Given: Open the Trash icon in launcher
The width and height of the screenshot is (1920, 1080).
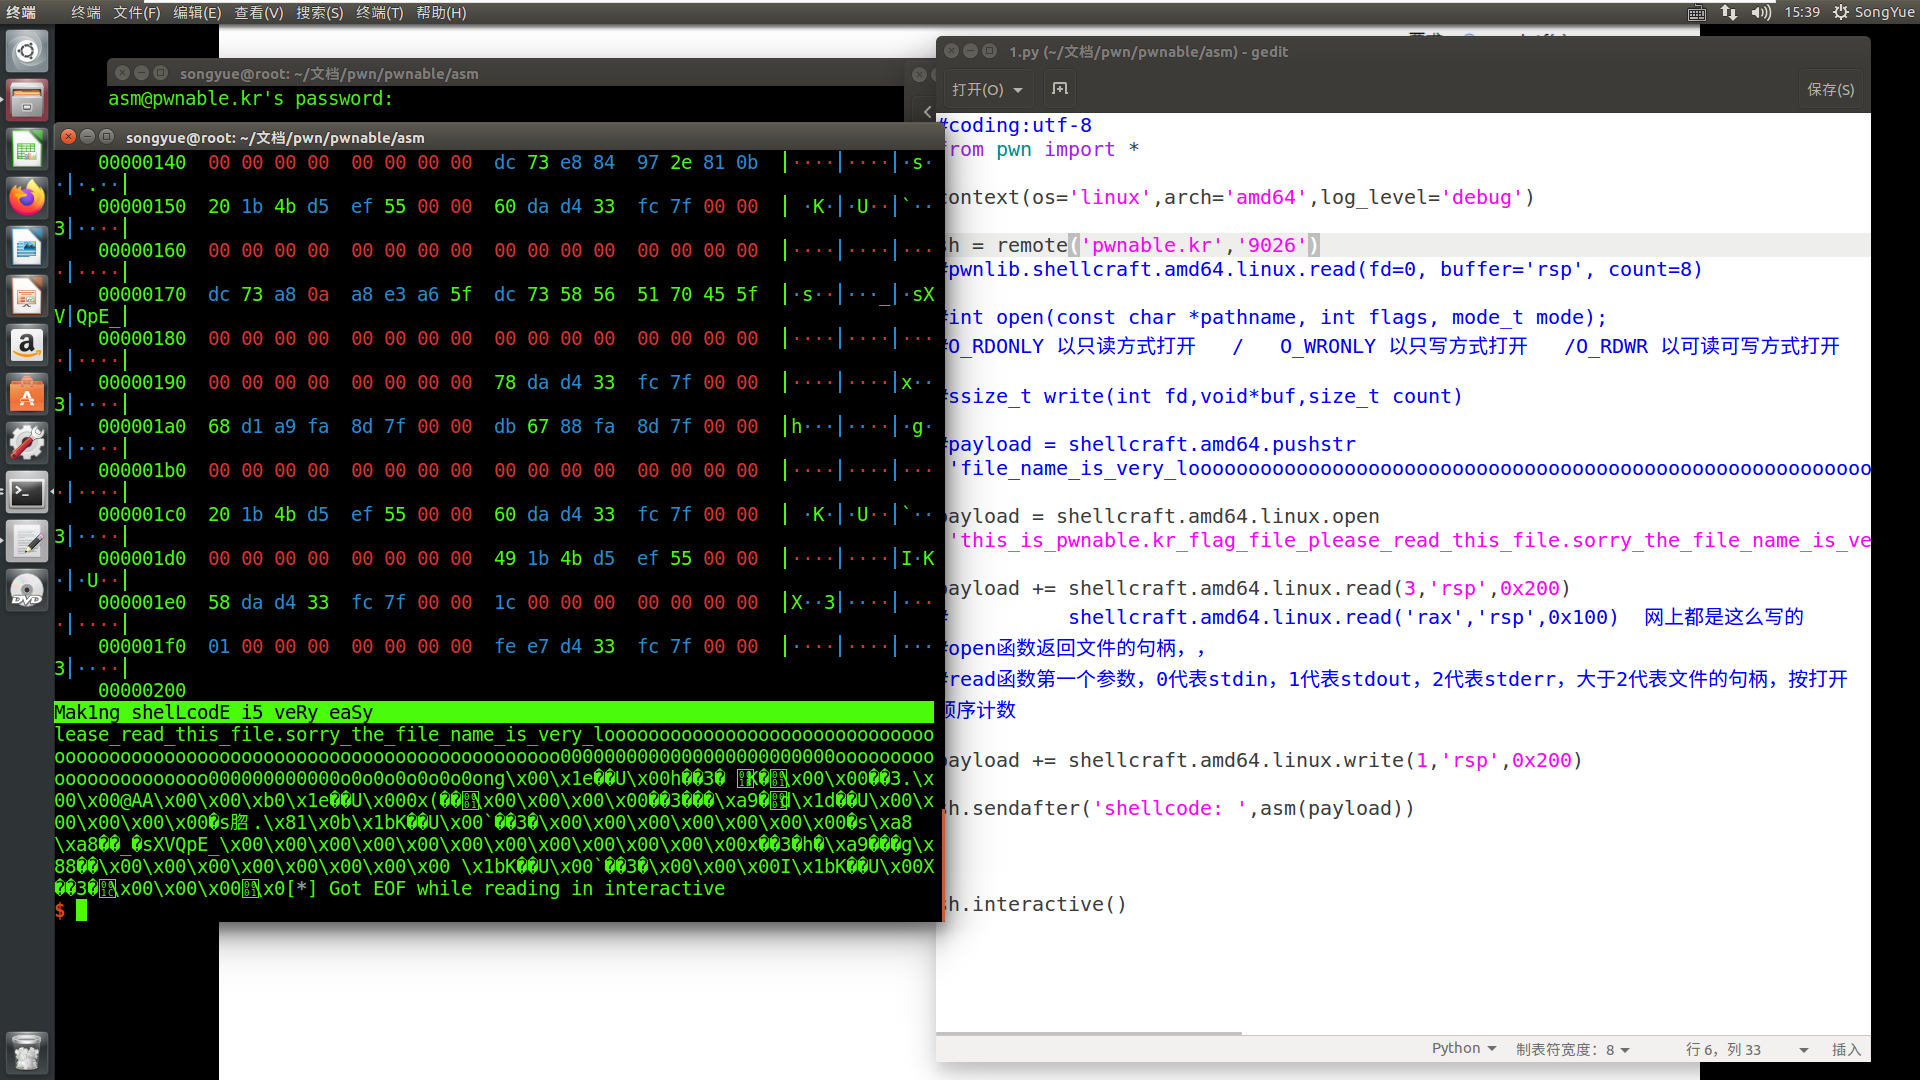Looking at the screenshot, I should point(27,1052).
